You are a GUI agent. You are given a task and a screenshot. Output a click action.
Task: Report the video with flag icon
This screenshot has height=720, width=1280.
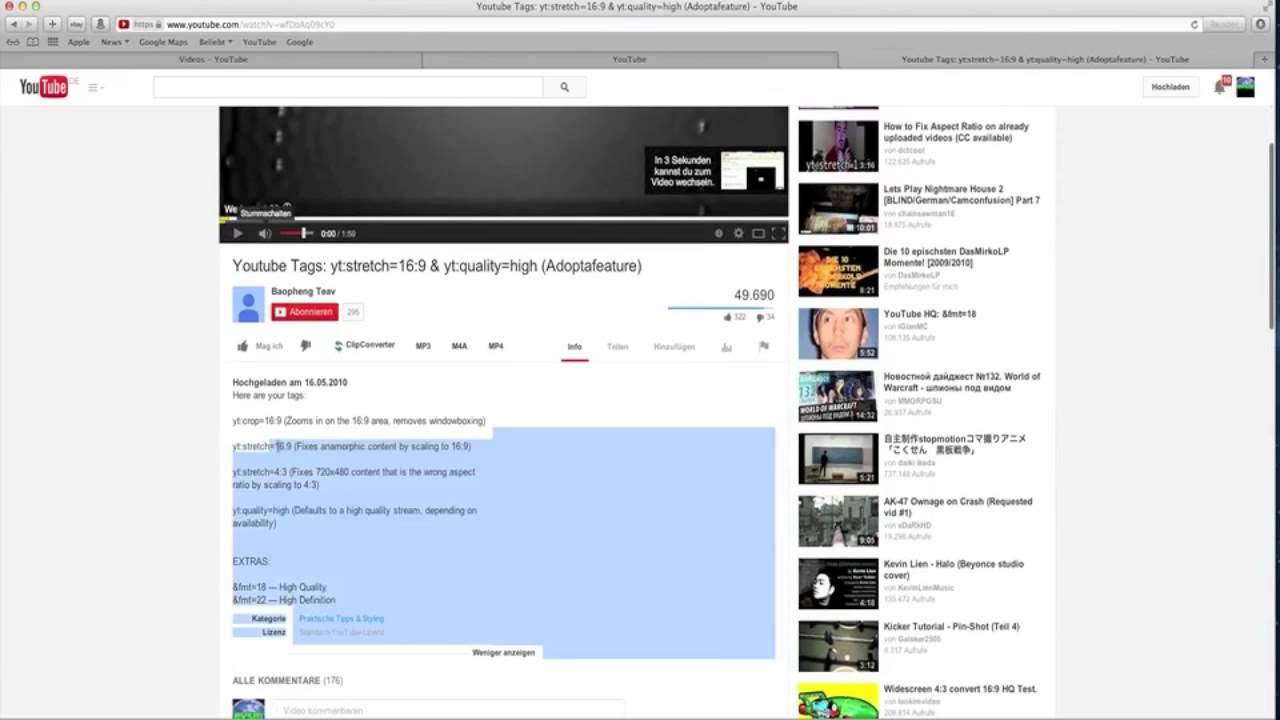[x=763, y=347]
